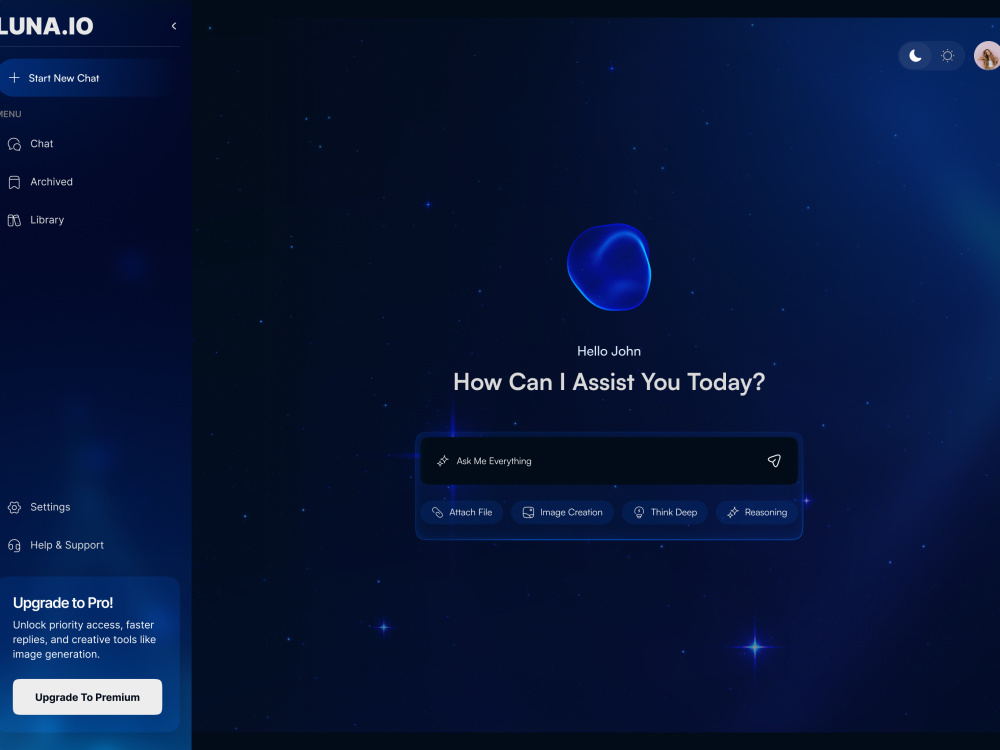
Task: Click the Upgrade to Pro! heading
Action: click(x=63, y=603)
